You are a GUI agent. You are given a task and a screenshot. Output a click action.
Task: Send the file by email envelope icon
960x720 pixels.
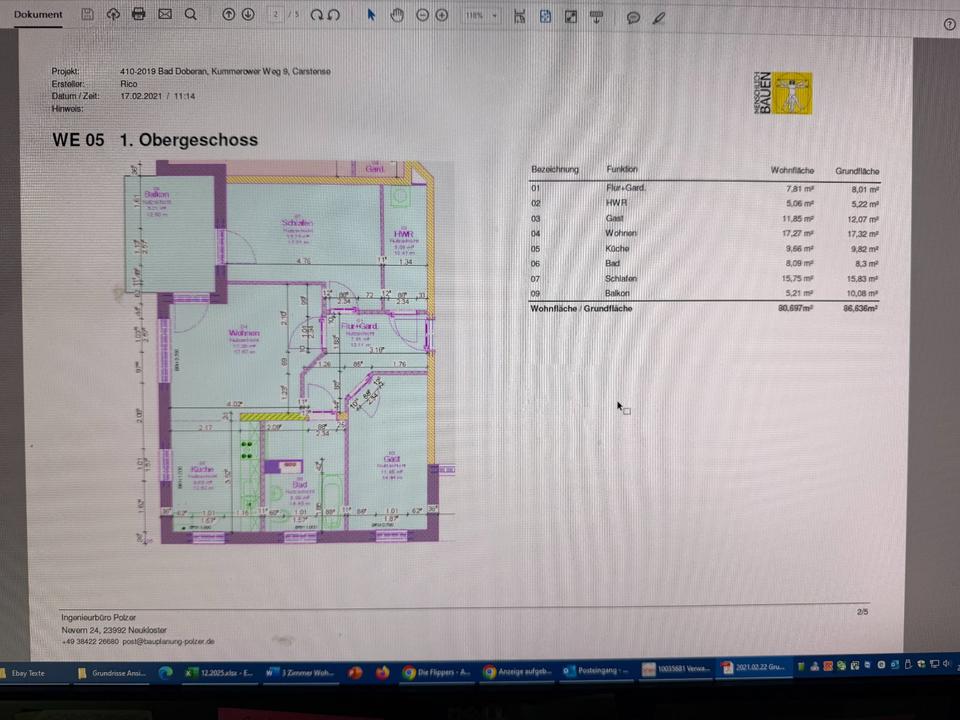coord(165,15)
